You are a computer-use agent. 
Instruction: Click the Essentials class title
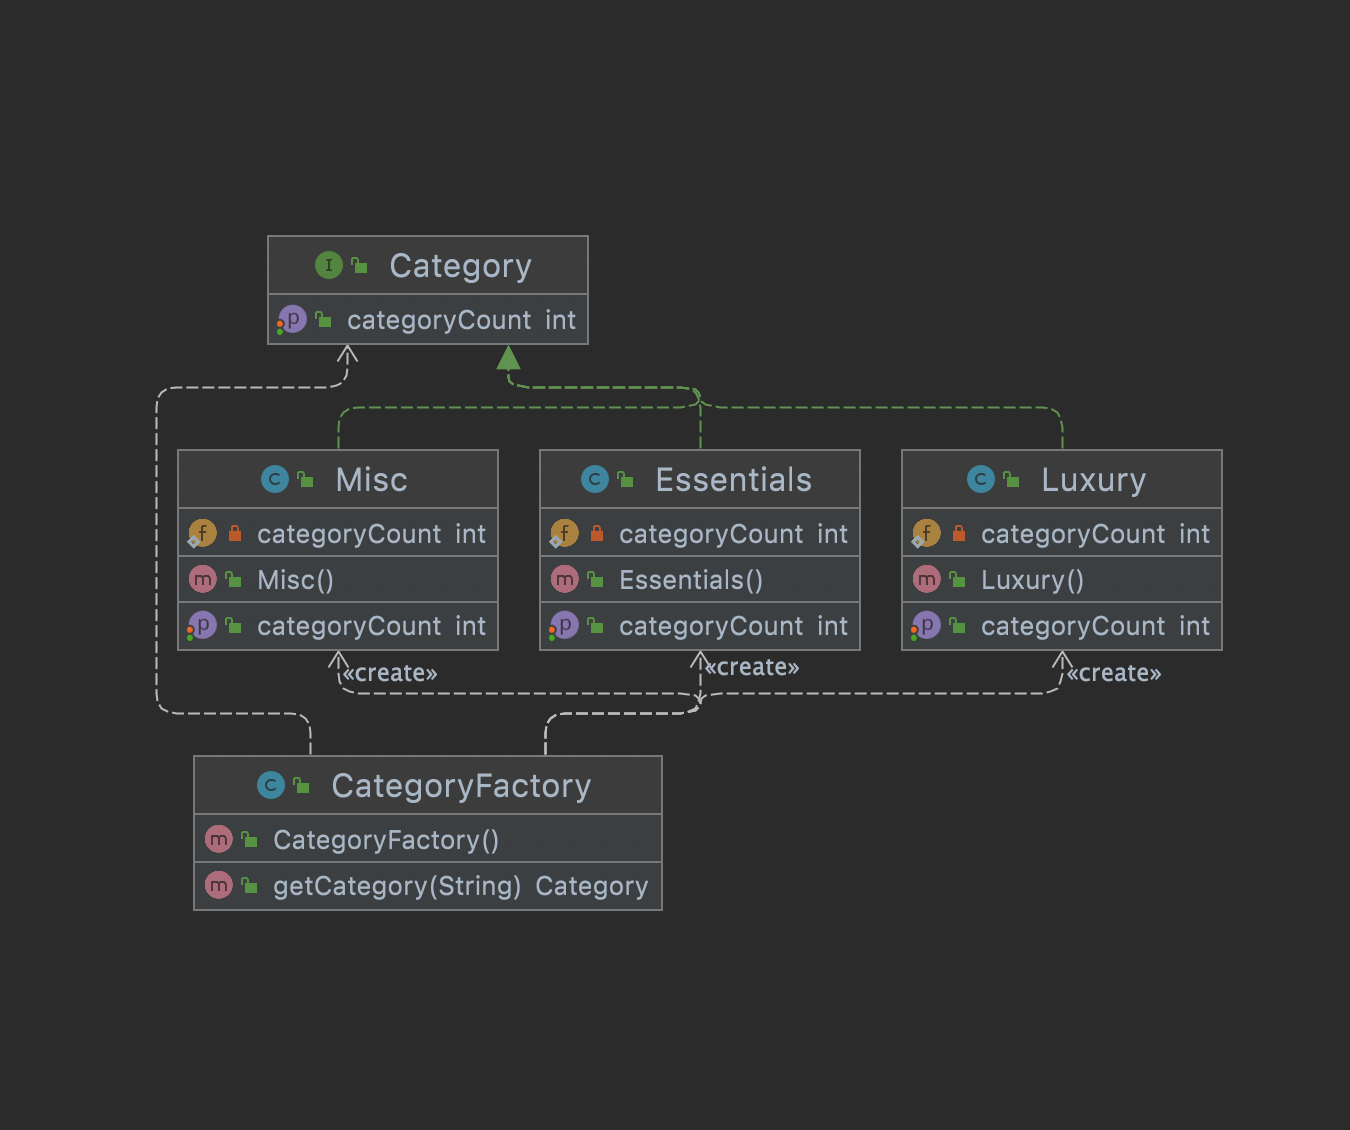(x=733, y=479)
